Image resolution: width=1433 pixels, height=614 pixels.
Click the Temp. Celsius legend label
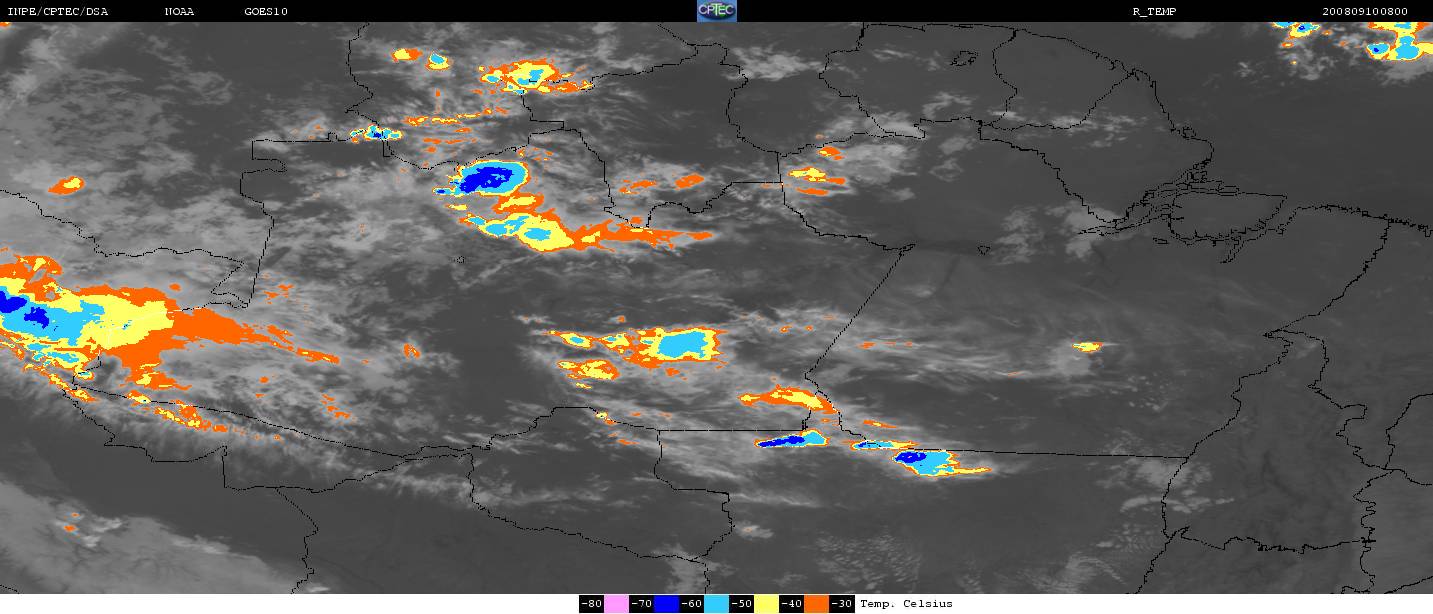tap(906, 604)
